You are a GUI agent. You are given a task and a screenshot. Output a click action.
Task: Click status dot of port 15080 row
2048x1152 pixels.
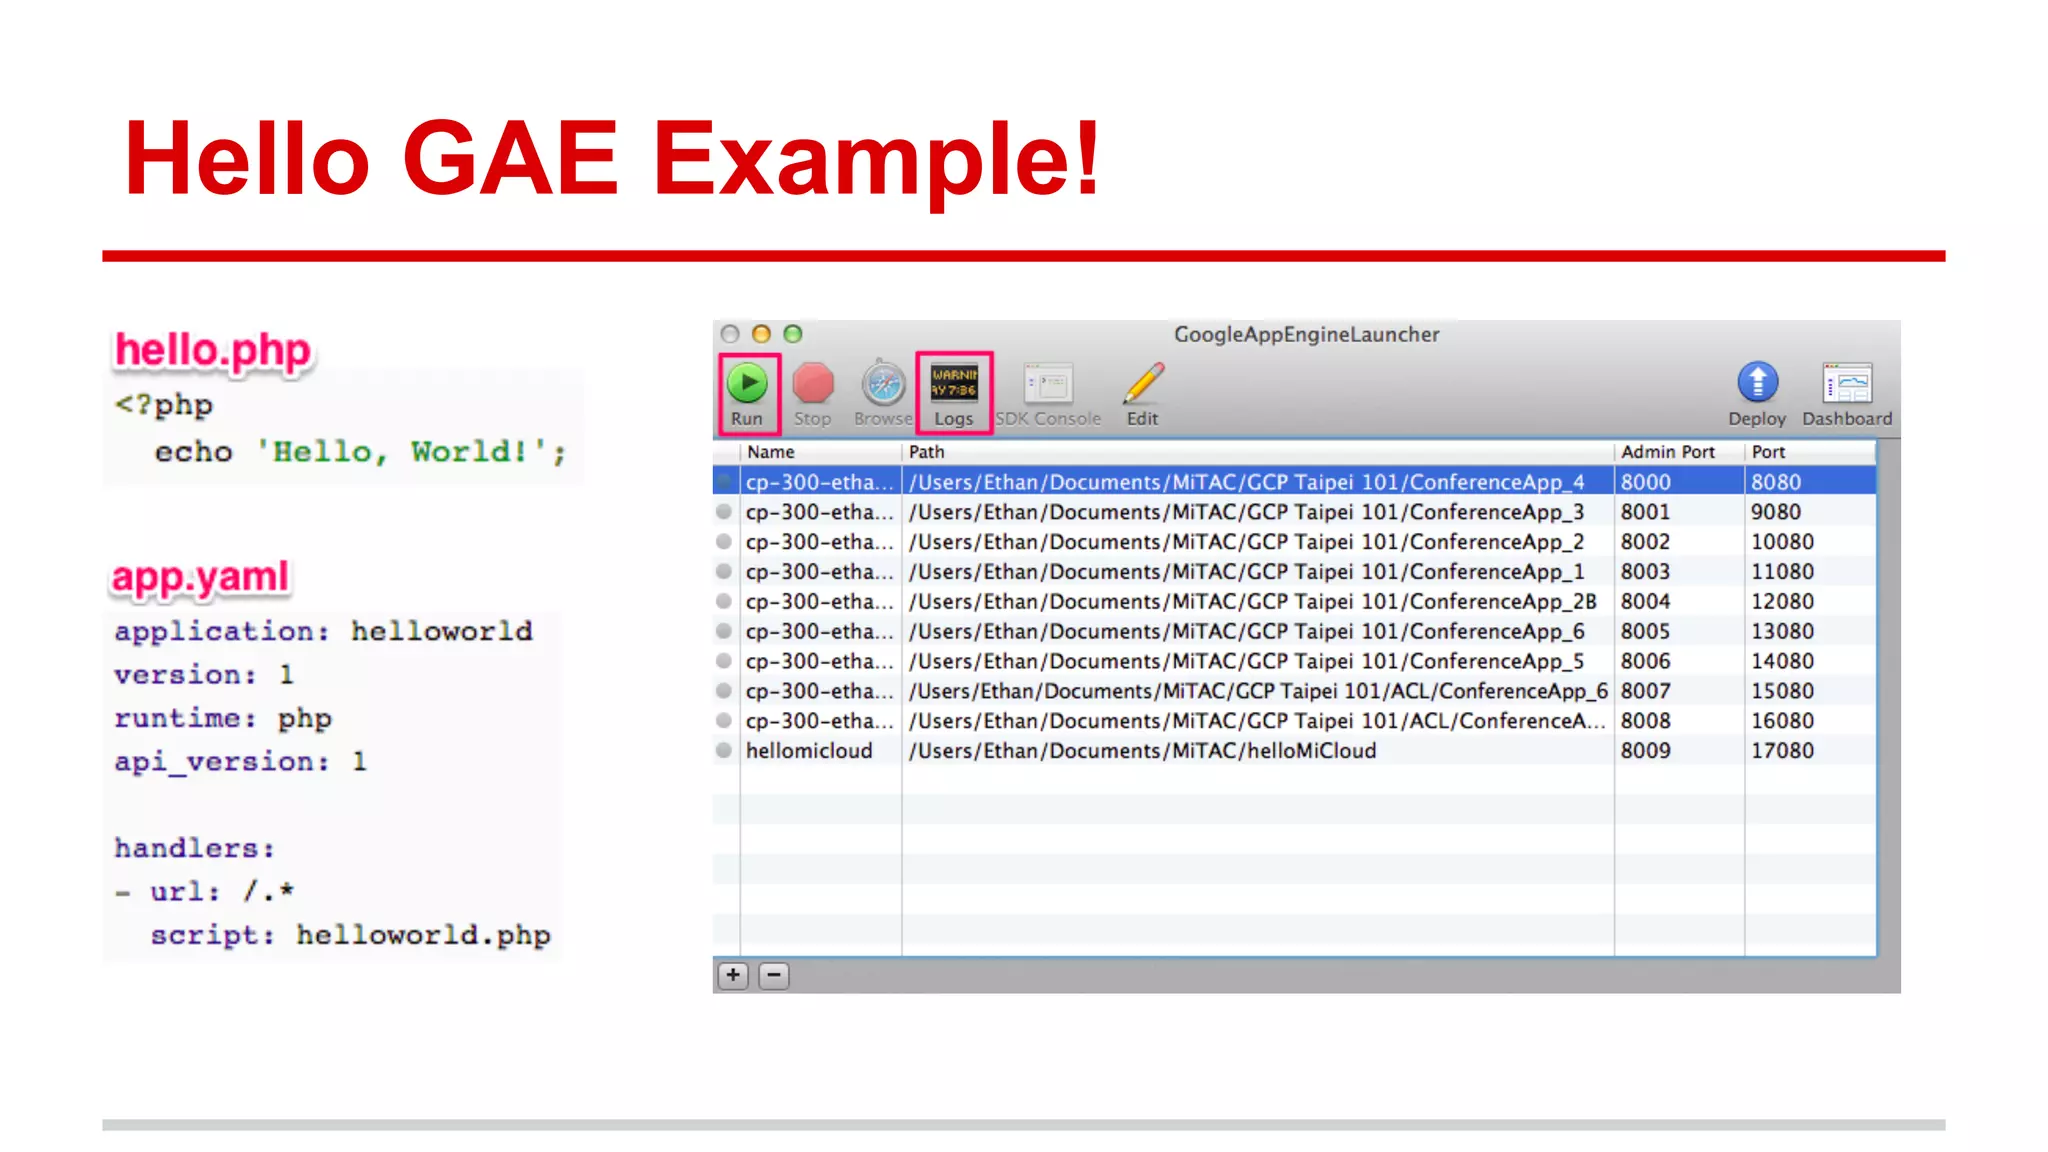point(724,690)
